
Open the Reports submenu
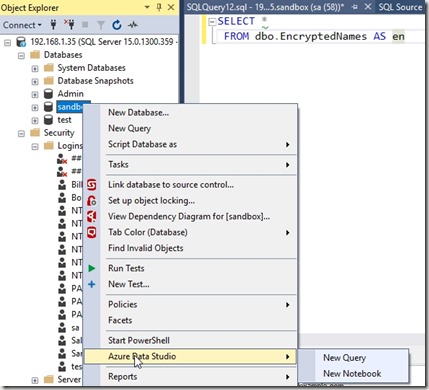190,377
